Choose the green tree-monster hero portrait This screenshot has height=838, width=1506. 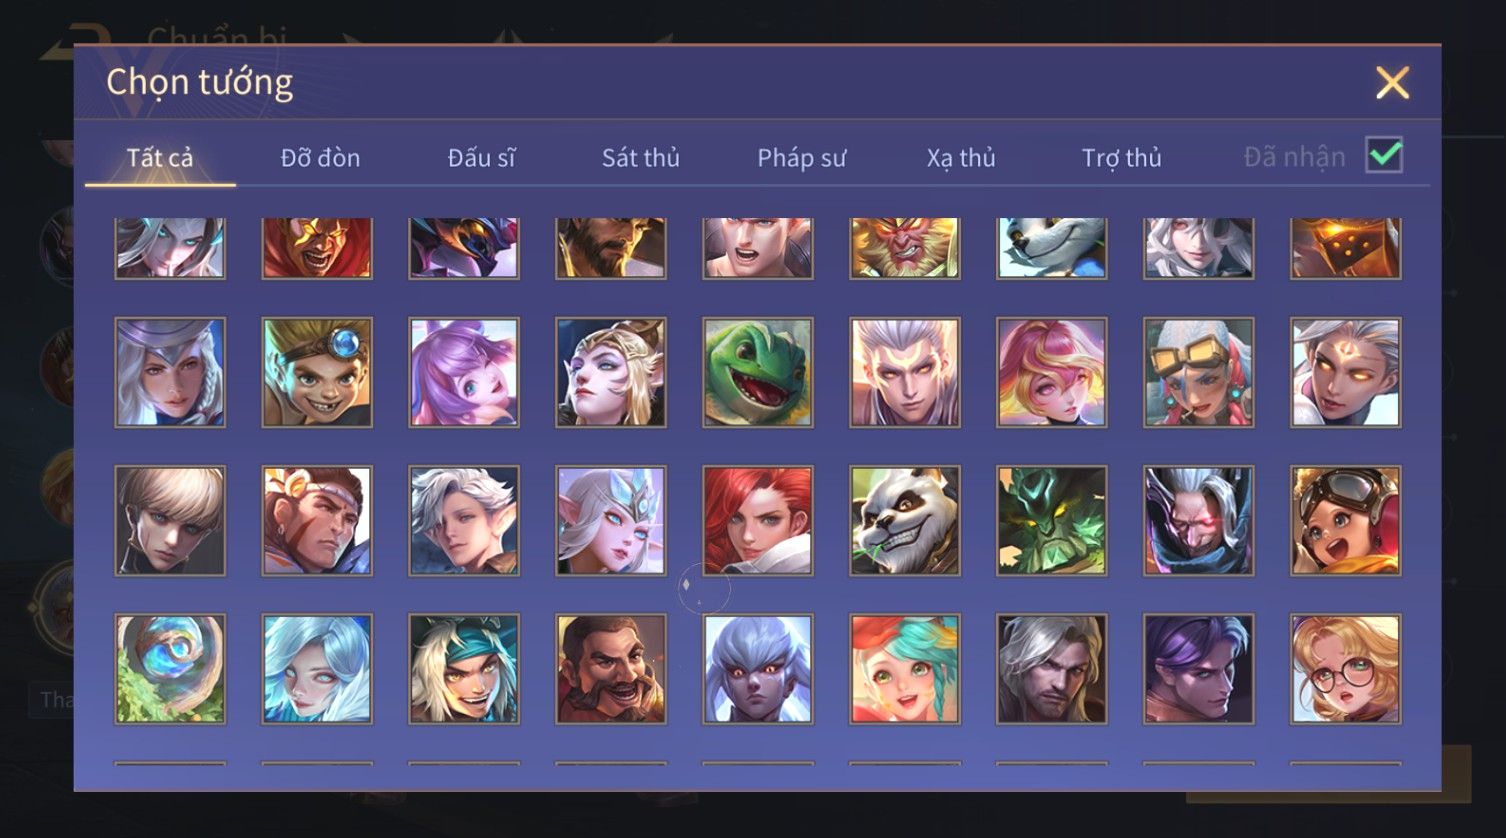click(x=1051, y=521)
